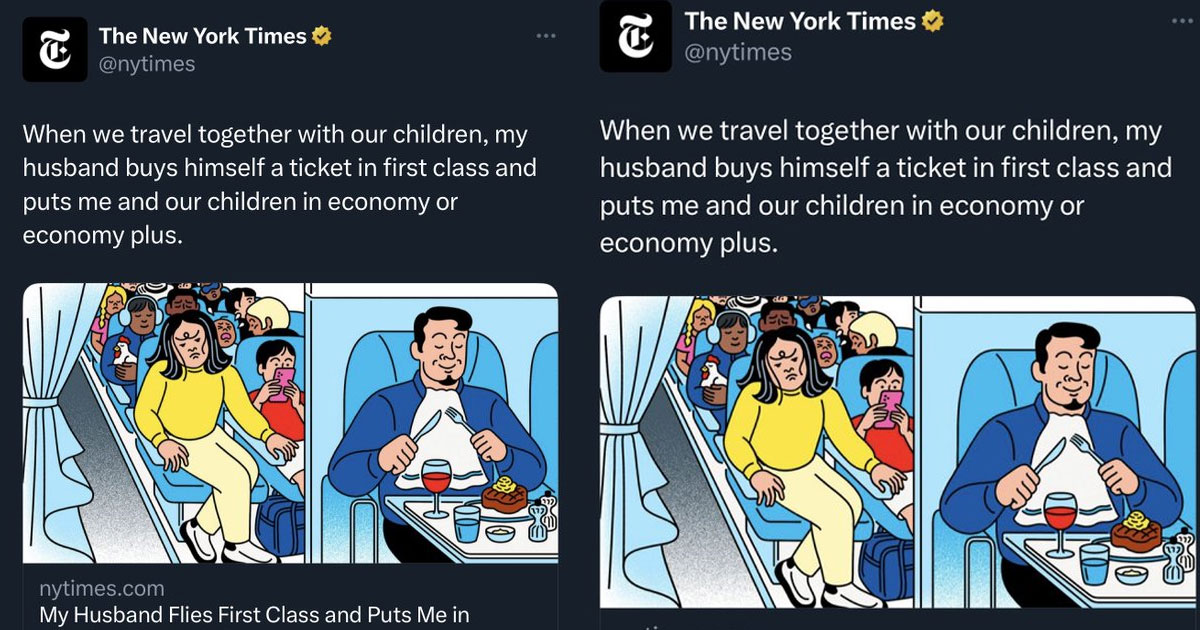Click the gold verified badge in right tweet

pos(932,20)
